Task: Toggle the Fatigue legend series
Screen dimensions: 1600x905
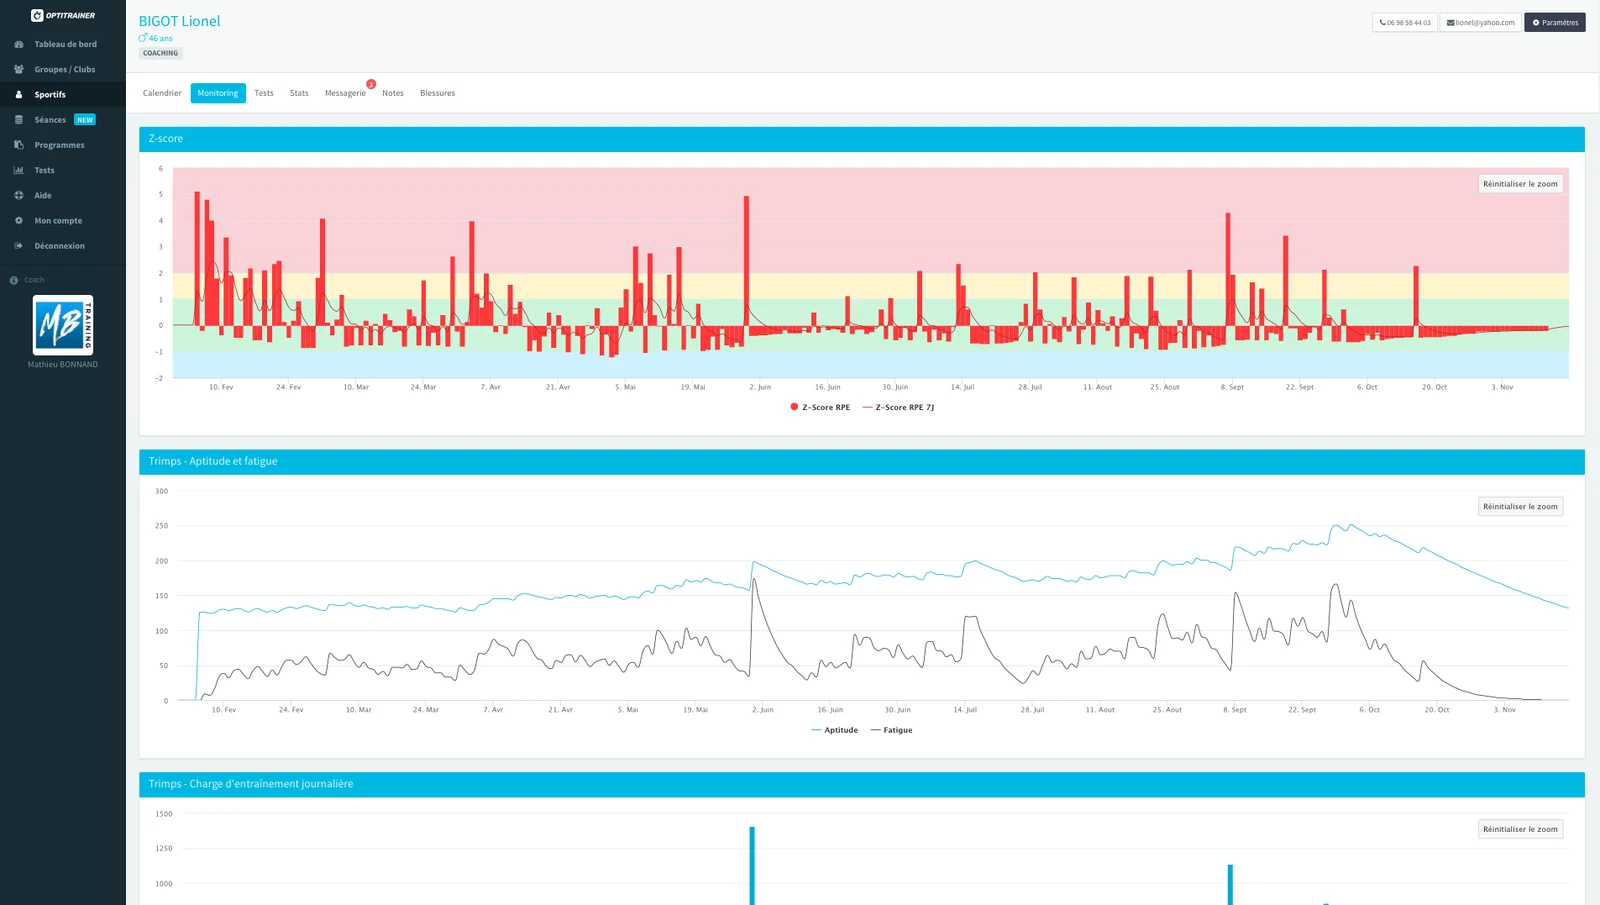Action: 891,730
